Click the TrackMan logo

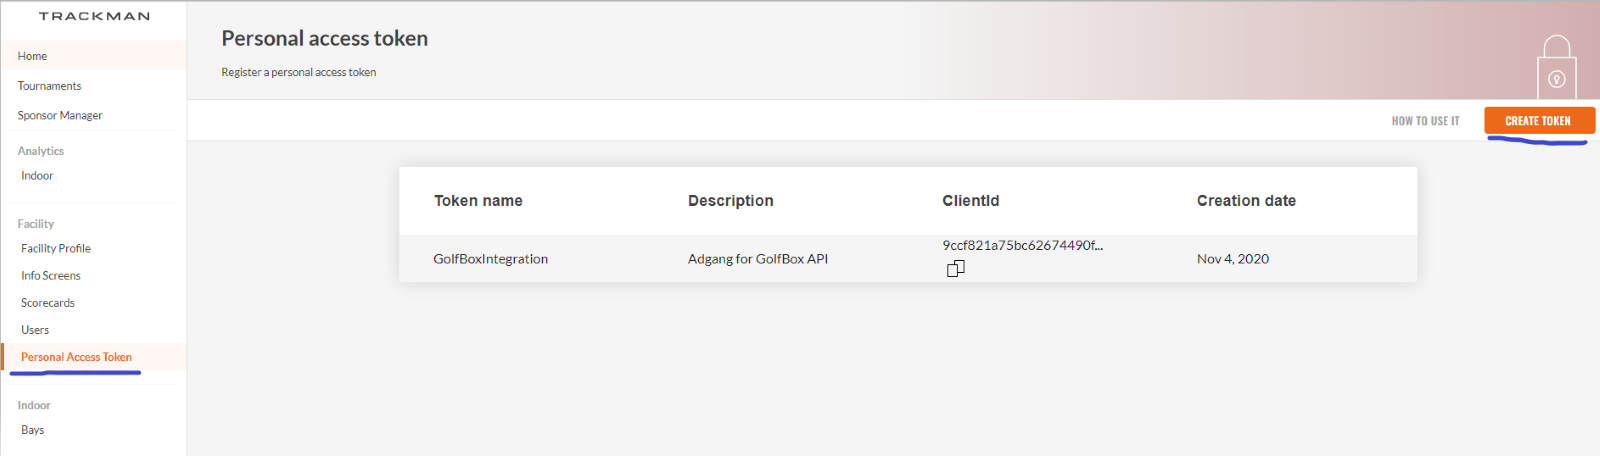pyautogui.click(x=94, y=16)
